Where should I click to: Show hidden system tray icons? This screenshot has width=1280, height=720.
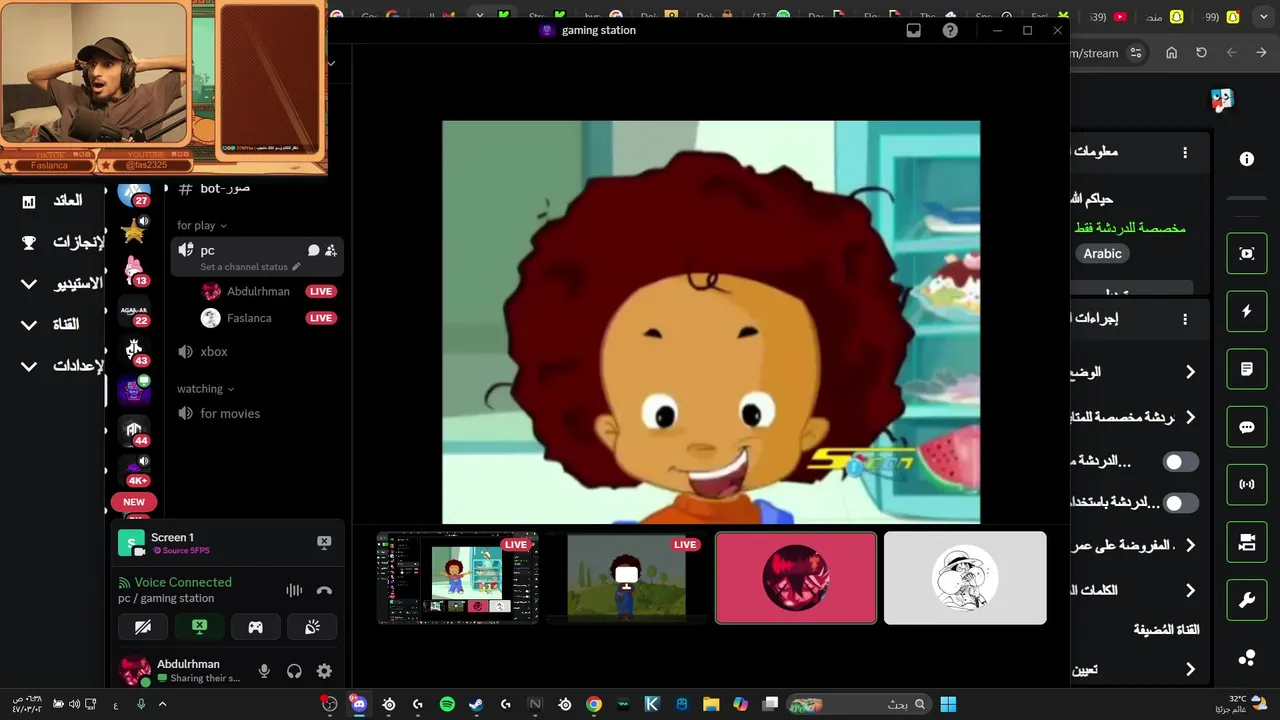click(x=162, y=704)
